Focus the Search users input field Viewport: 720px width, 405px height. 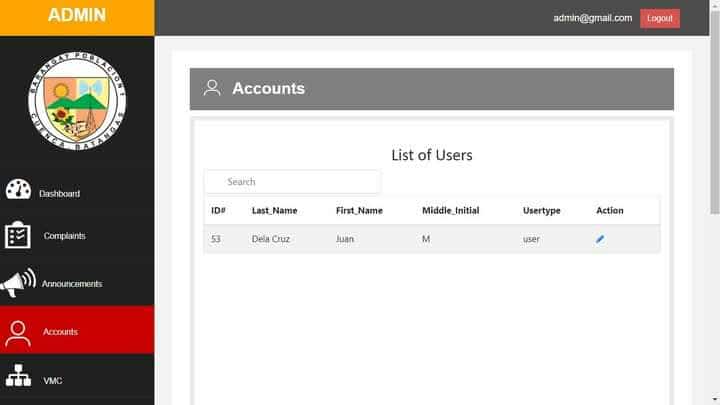click(x=292, y=182)
